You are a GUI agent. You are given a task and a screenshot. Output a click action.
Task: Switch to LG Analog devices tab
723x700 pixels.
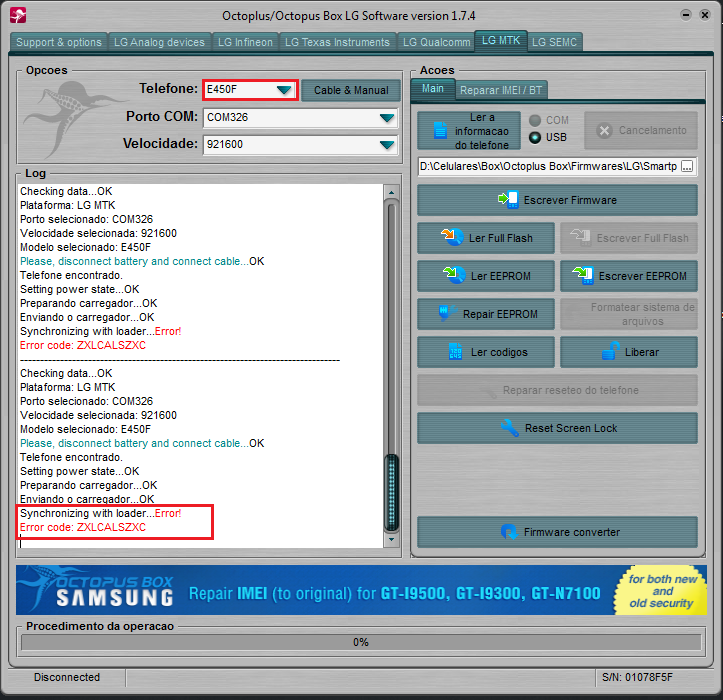click(x=159, y=42)
